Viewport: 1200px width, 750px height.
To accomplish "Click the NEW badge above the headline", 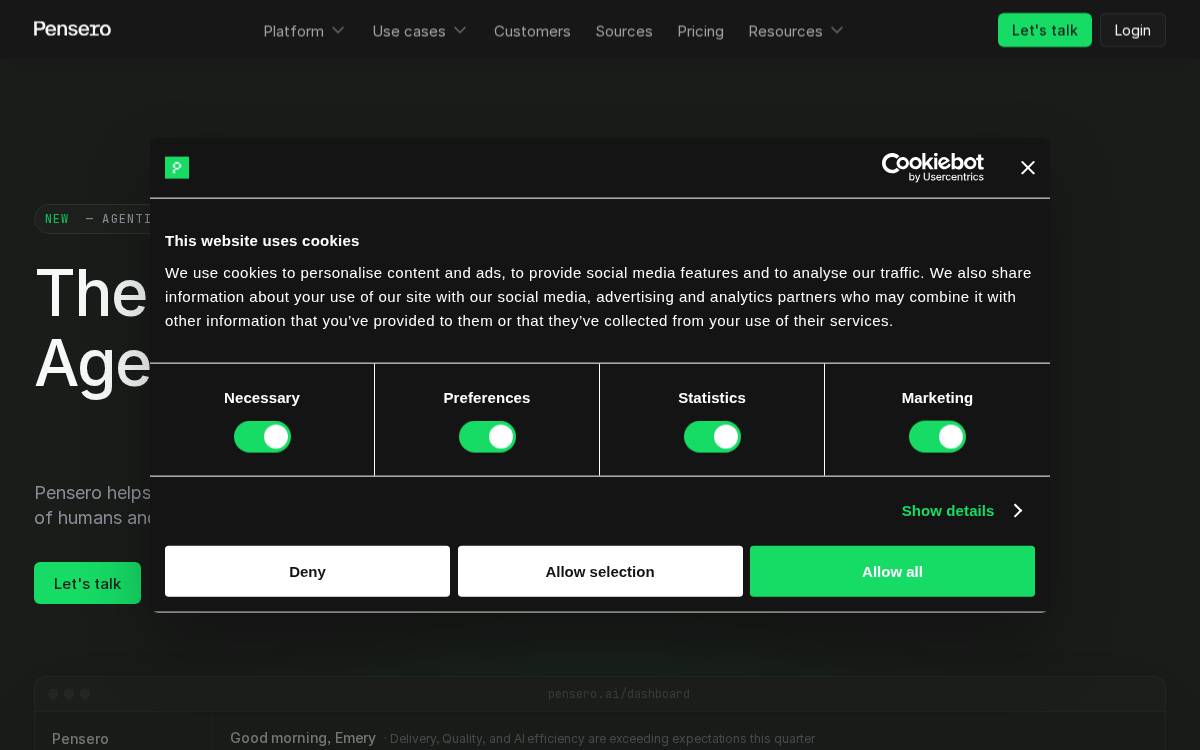I will 57,219.
